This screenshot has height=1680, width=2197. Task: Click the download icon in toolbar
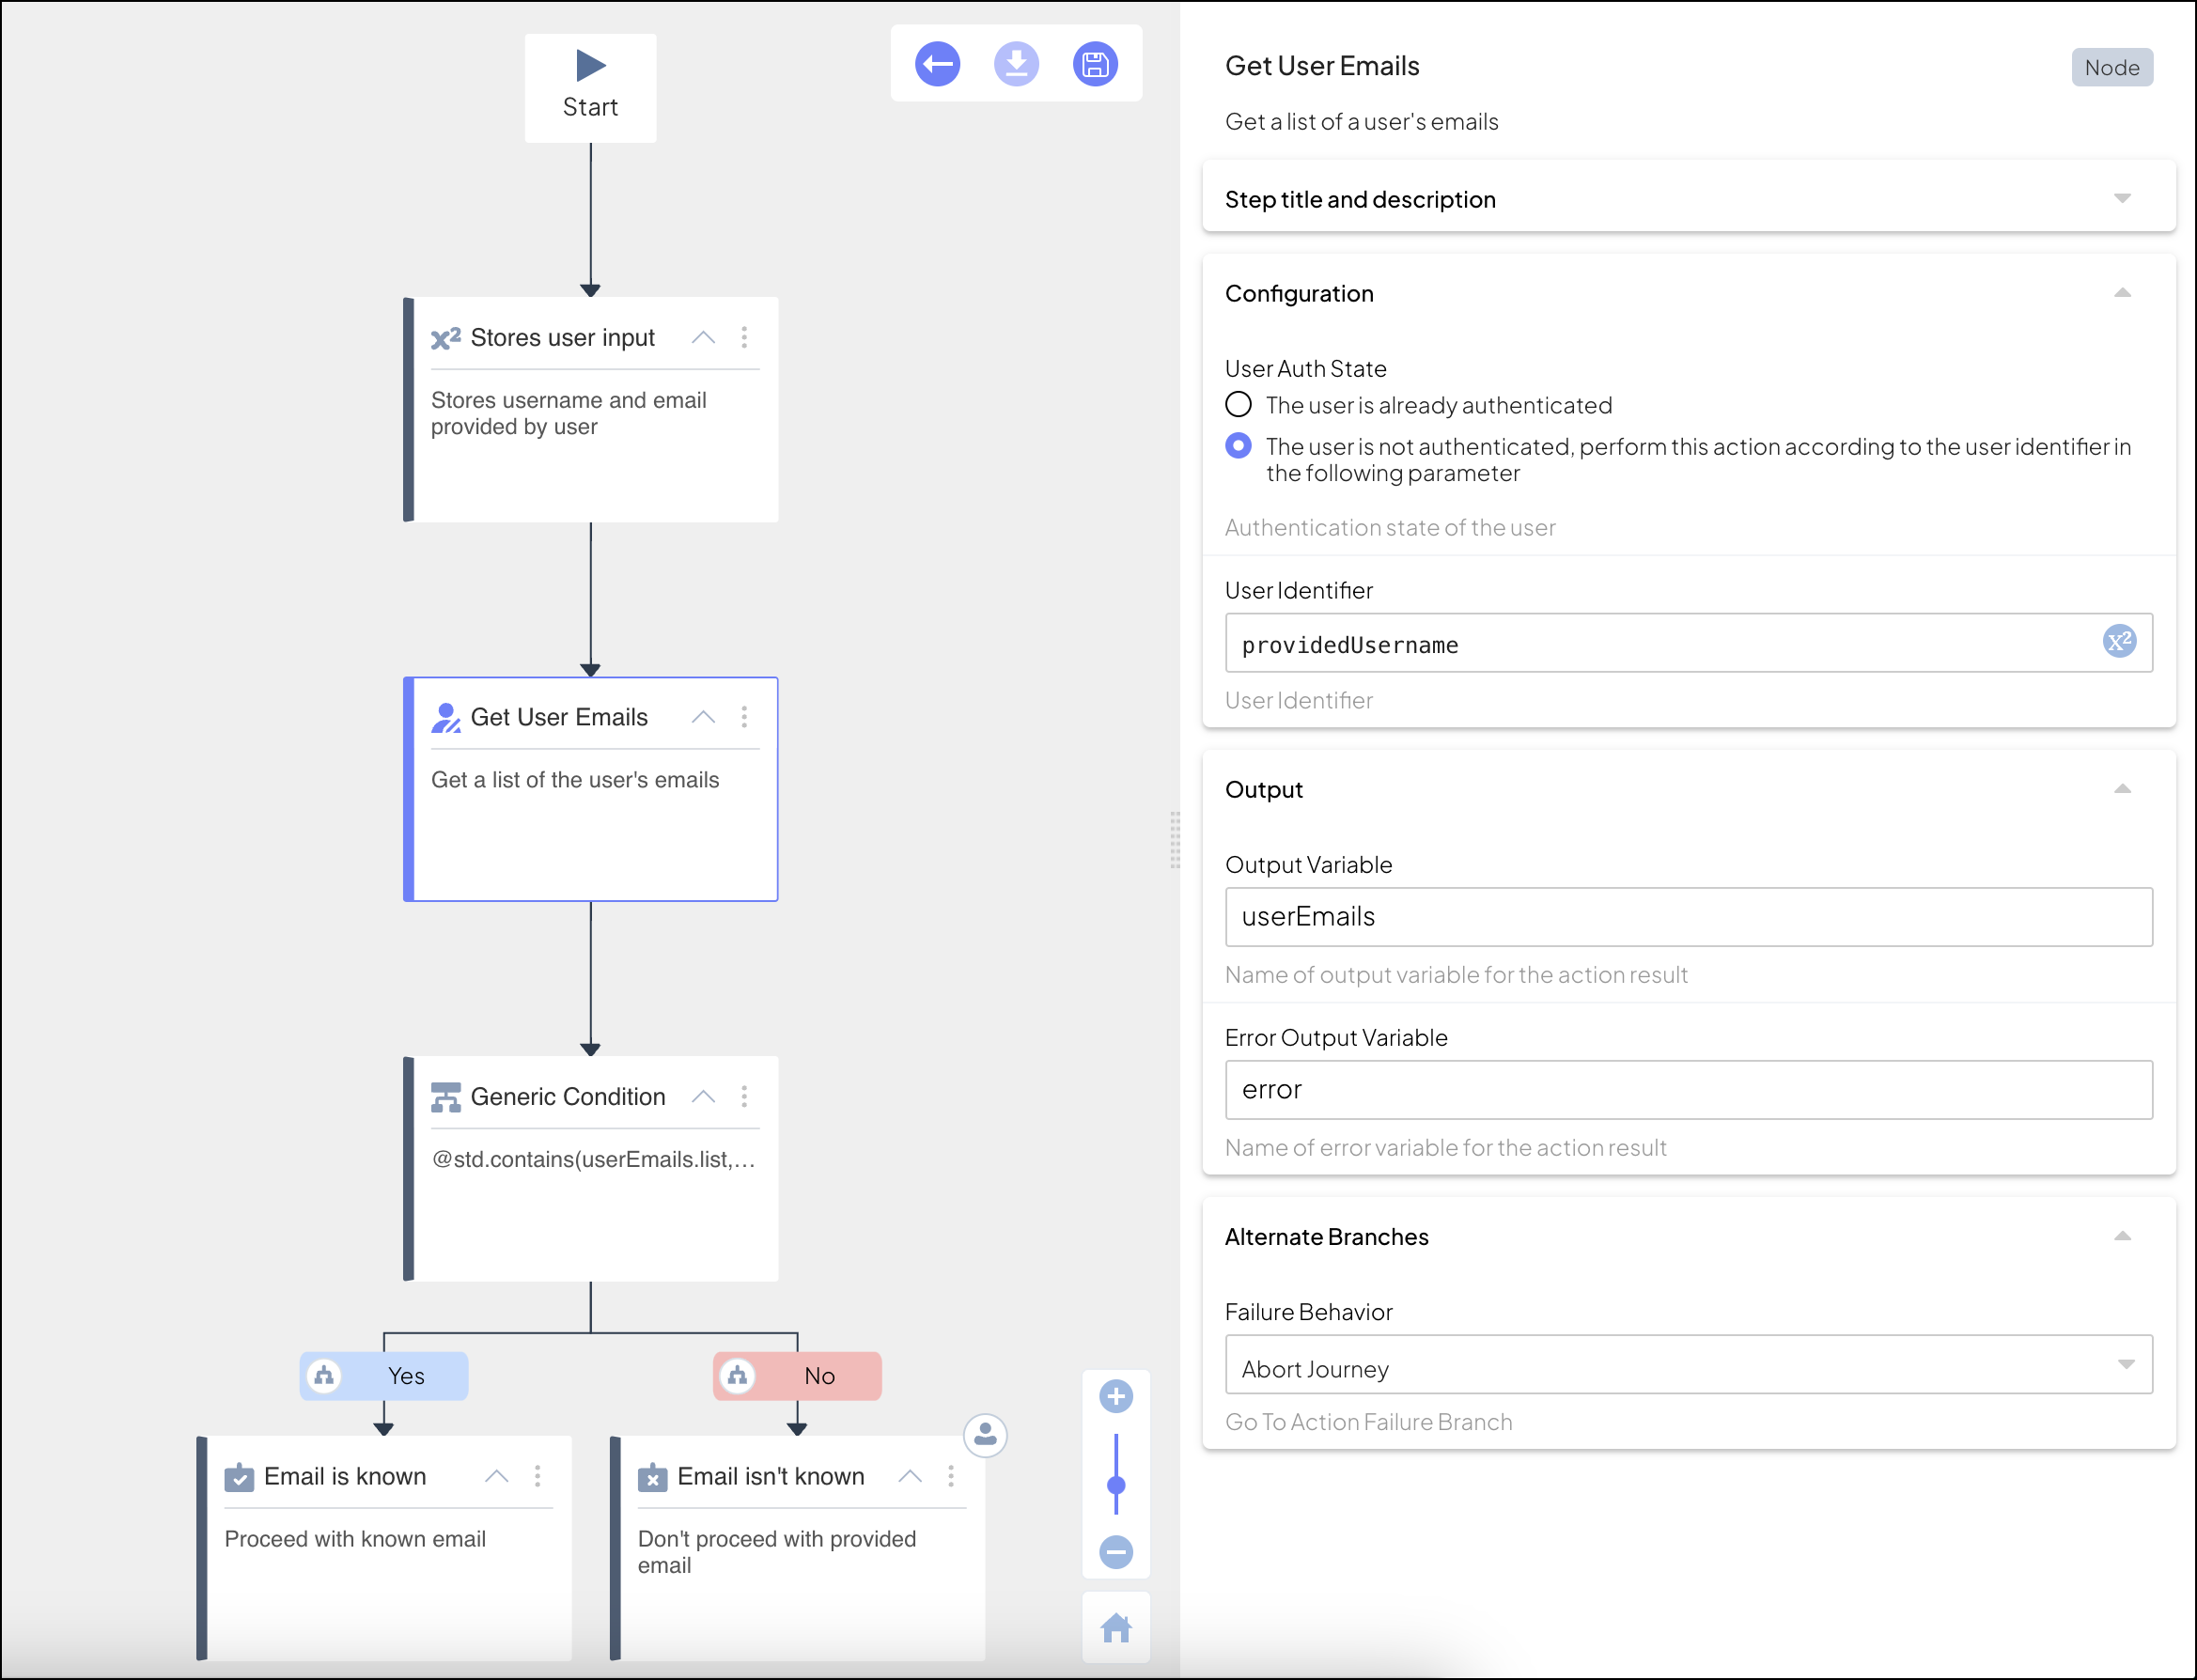pyautogui.click(x=1016, y=65)
